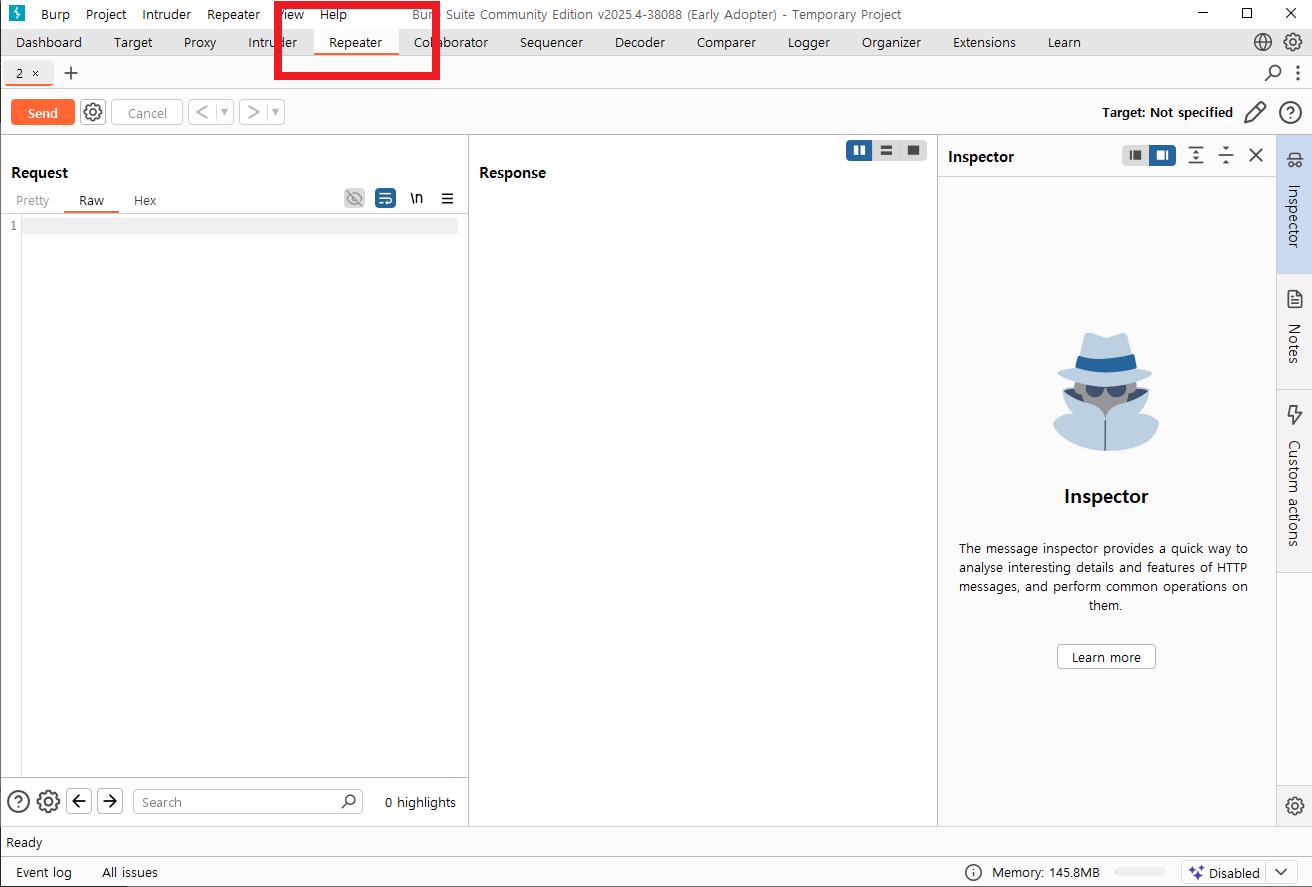
Task: Open the Repeater menu in menu bar
Action: point(233,14)
